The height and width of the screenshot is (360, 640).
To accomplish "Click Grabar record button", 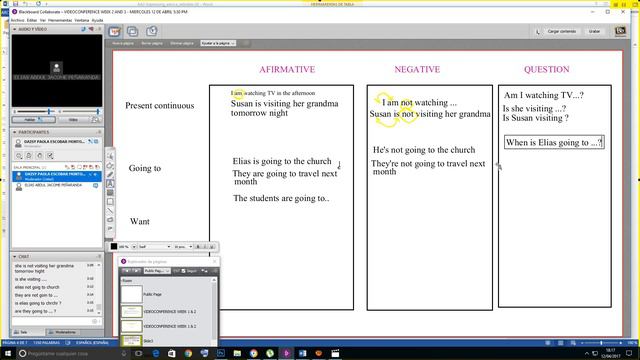I will (594, 31).
